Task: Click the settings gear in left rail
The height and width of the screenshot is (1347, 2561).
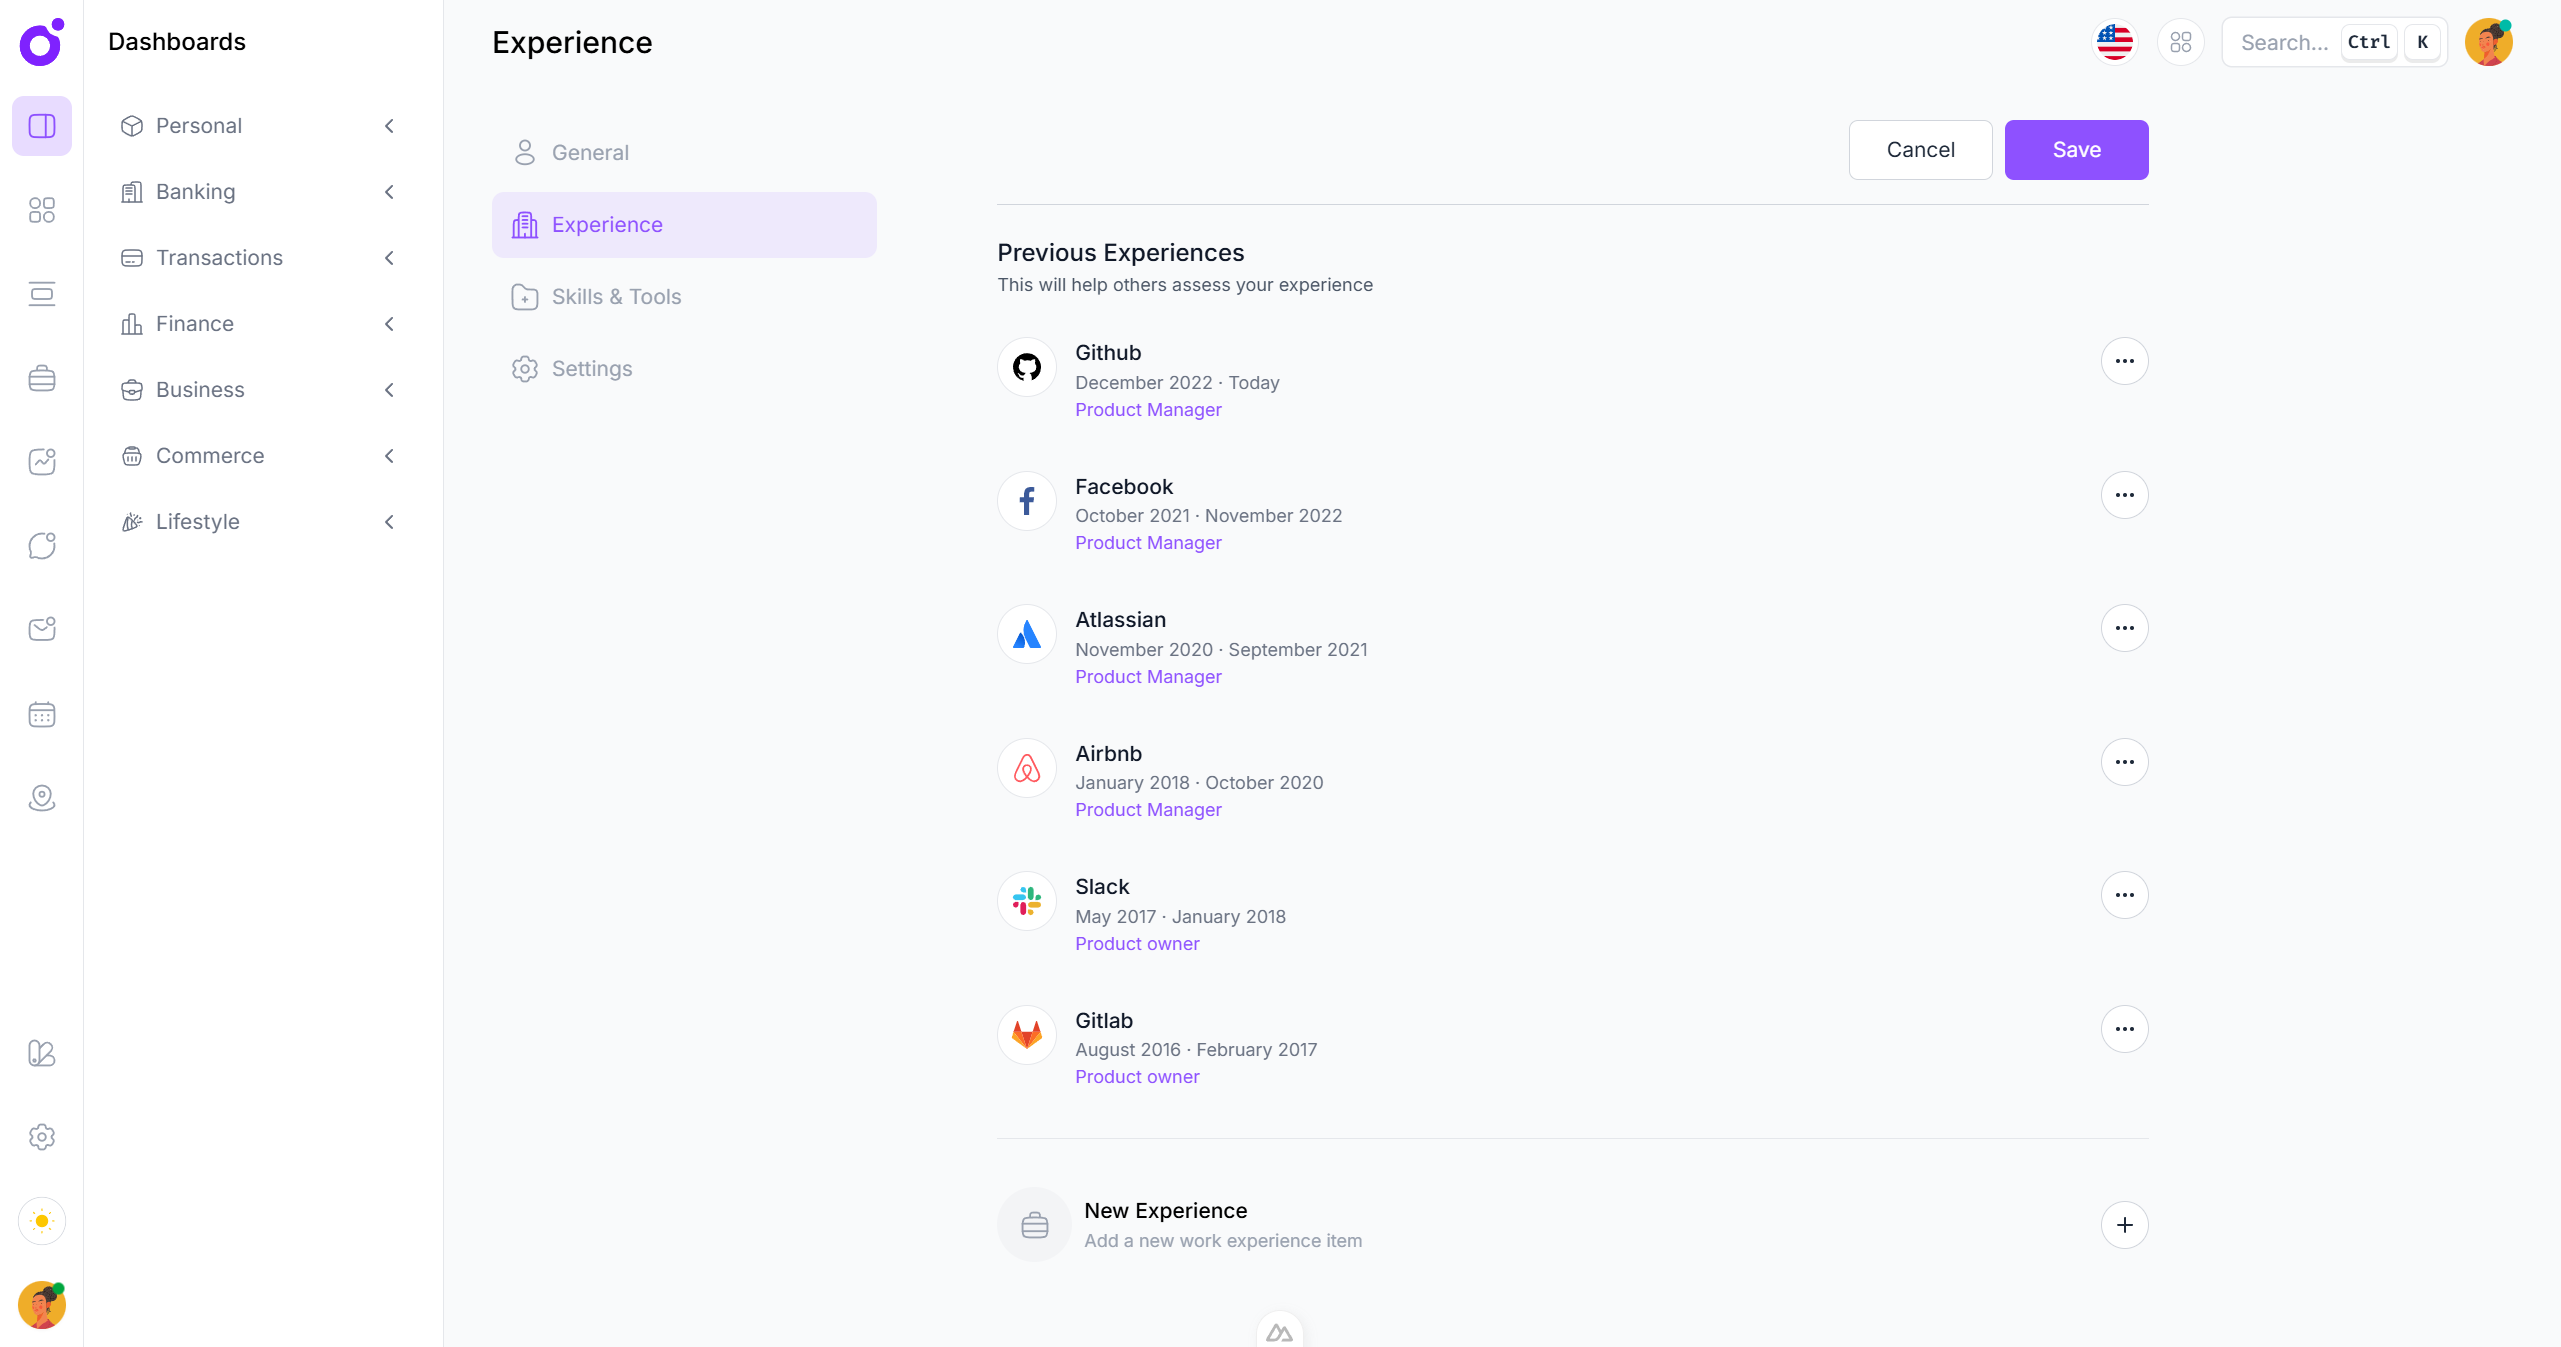Action: [x=42, y=1137]
